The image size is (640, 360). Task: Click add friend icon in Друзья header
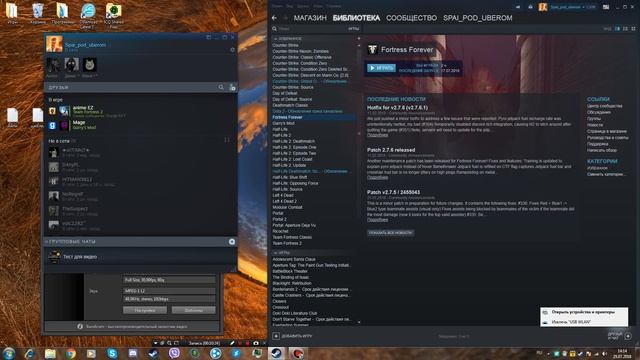232,87
